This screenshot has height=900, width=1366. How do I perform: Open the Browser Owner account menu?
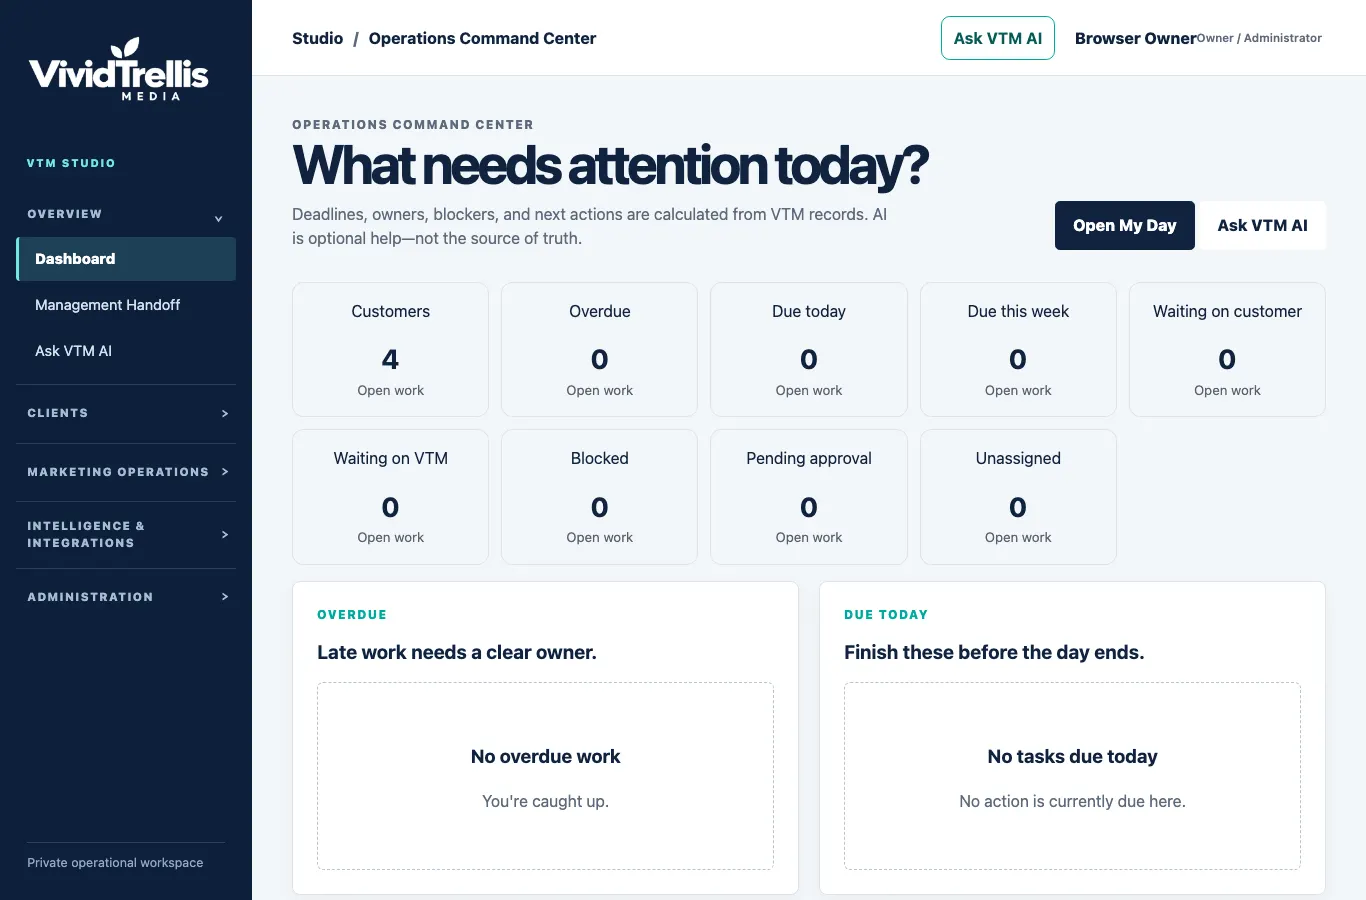pyautogui.click(x=1198, y=38)
